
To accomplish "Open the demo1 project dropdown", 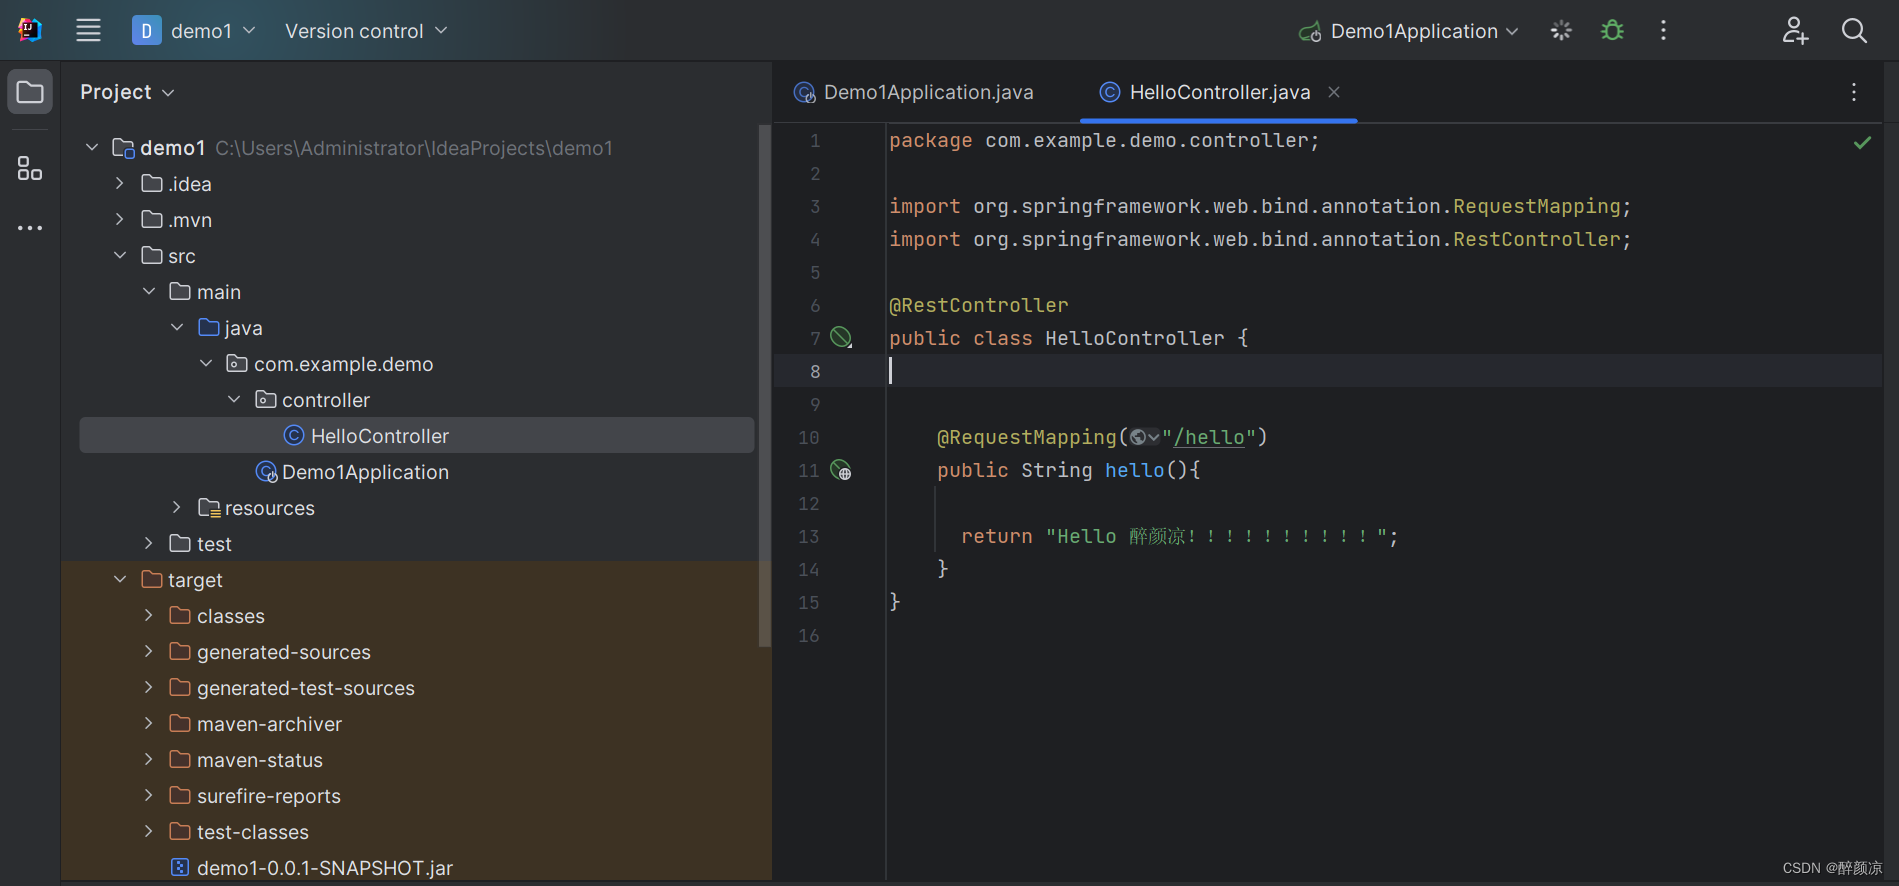I will click(x=194, y=31).
